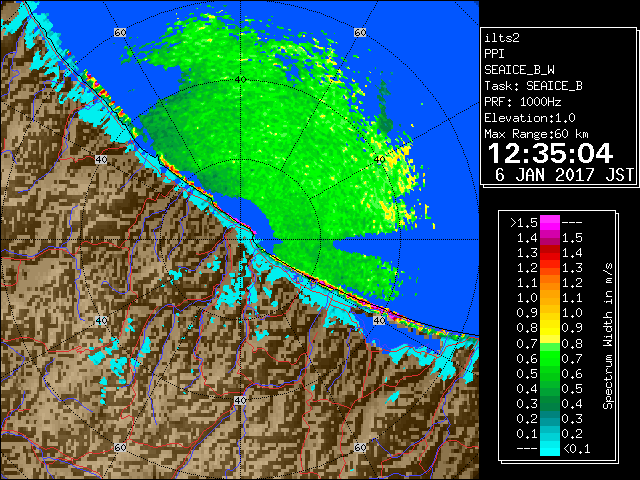Pick the bright green legend band between 0.6 and 0.7
This screenshot has width=640, height=480.
point(550,358)
